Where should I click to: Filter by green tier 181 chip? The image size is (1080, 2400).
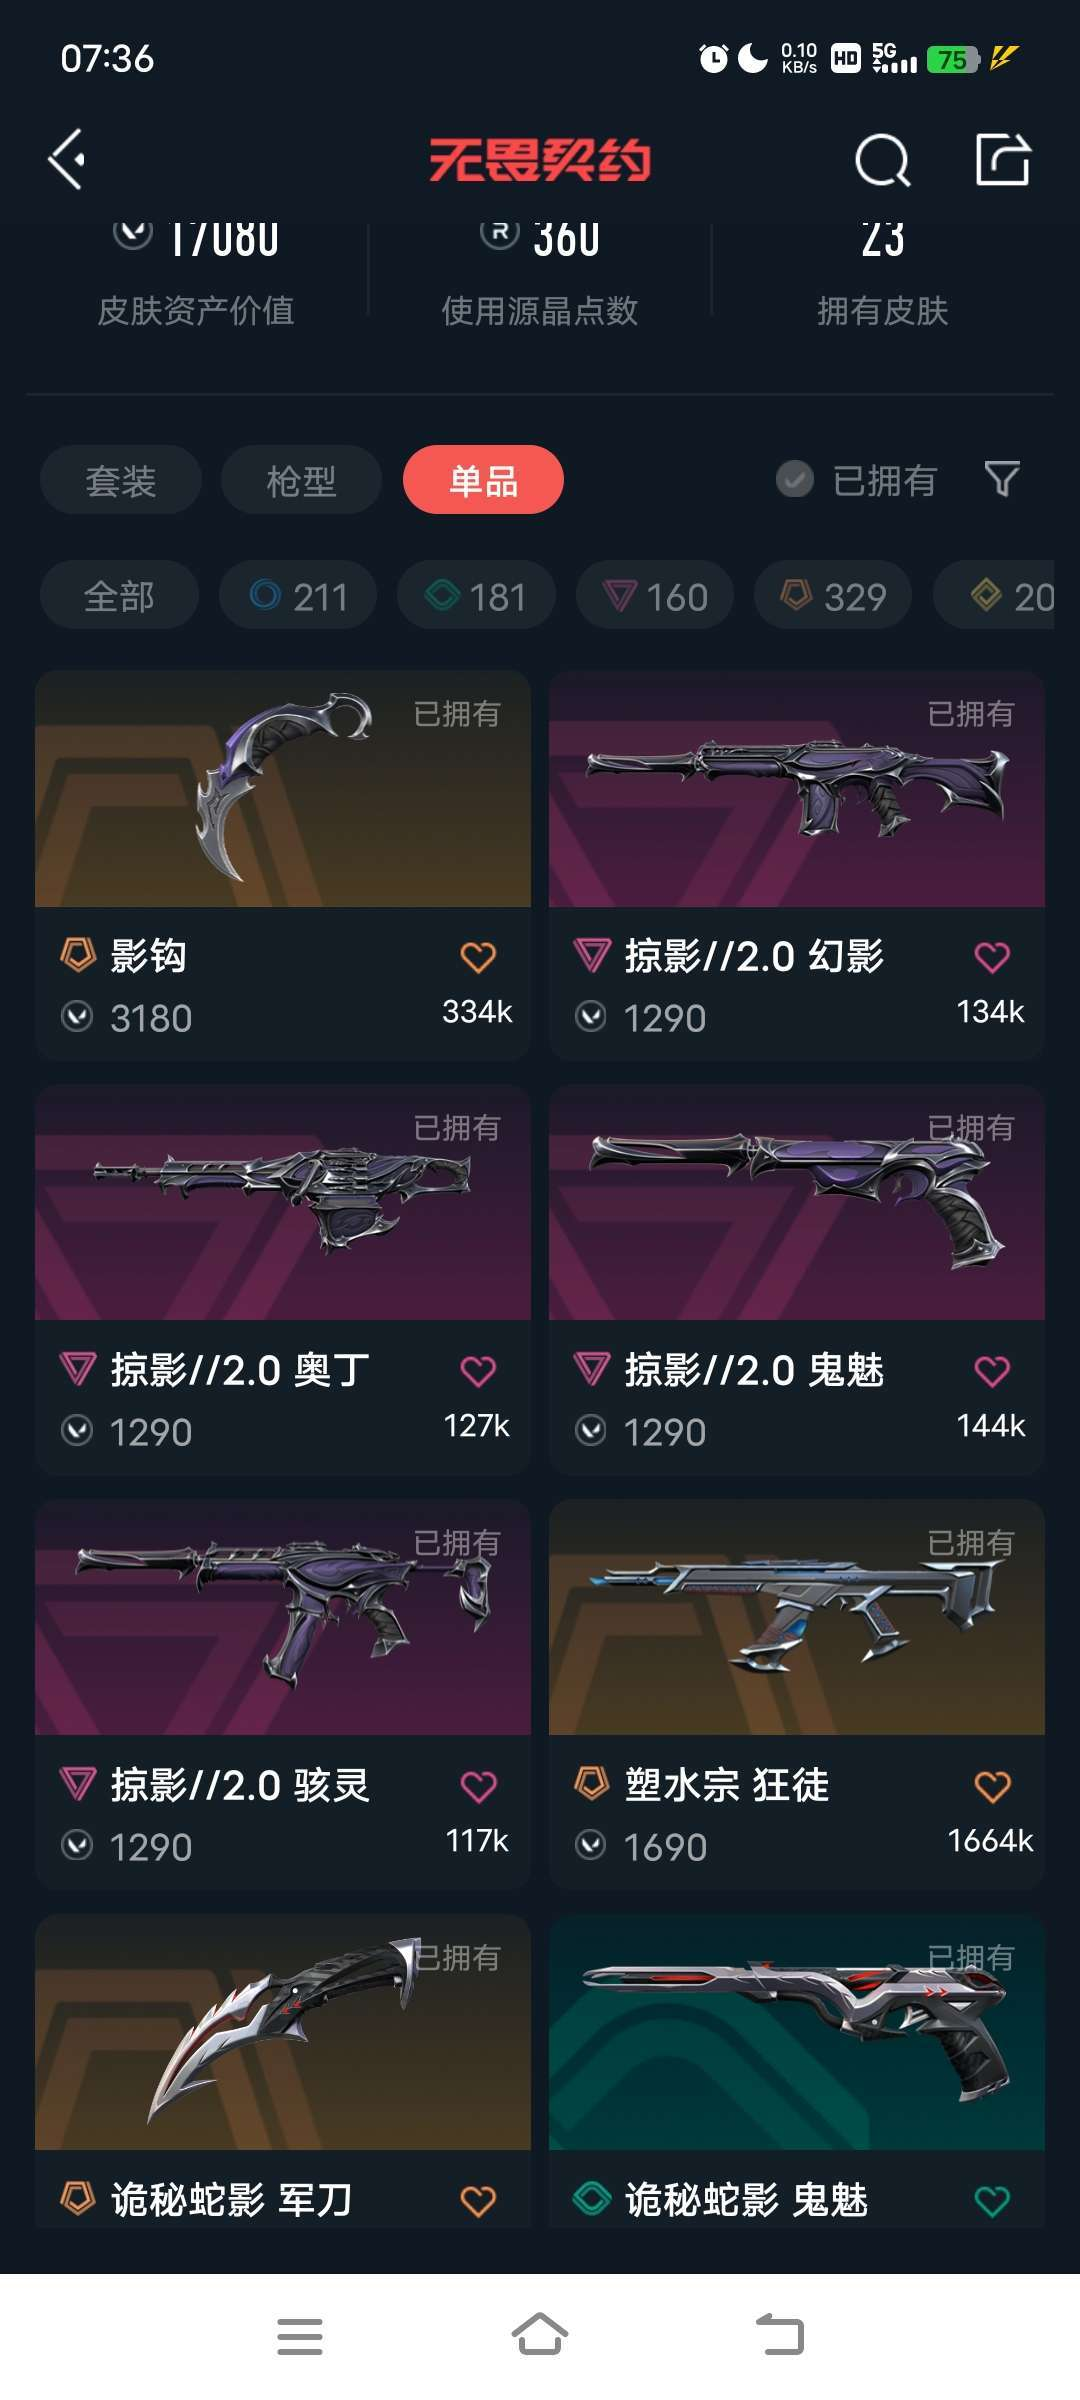point(476,596)
